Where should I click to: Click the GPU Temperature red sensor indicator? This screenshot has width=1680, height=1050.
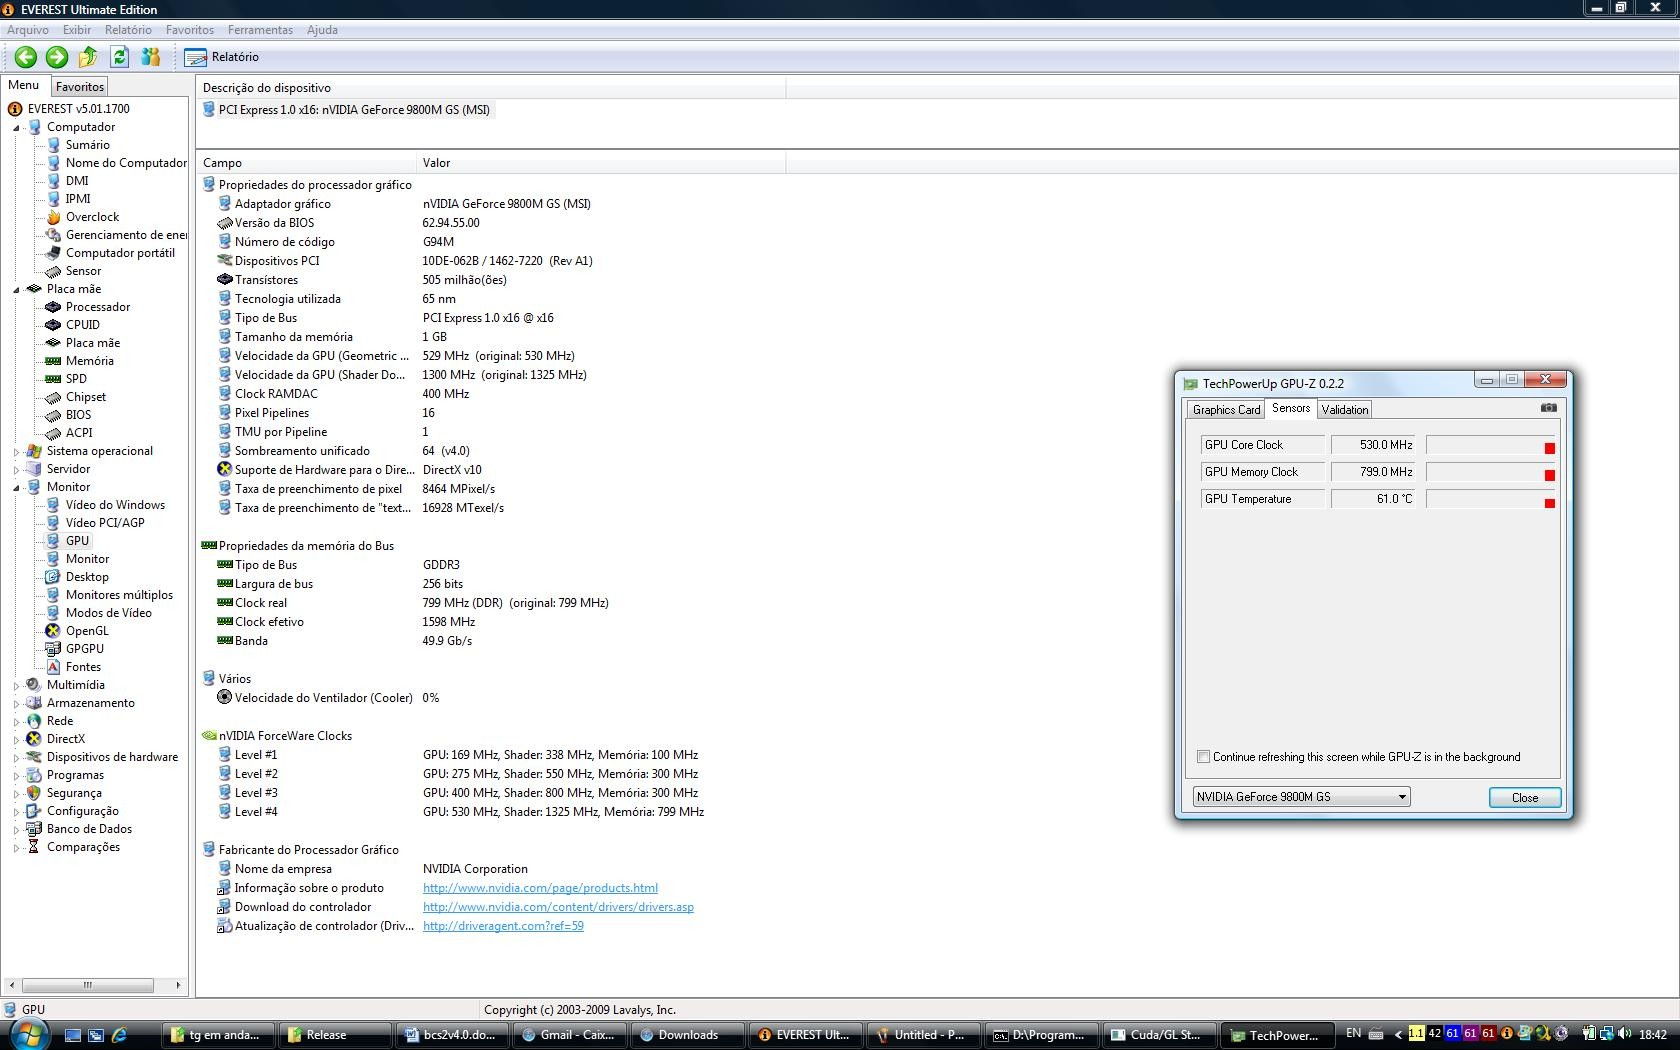point(1550,503)
